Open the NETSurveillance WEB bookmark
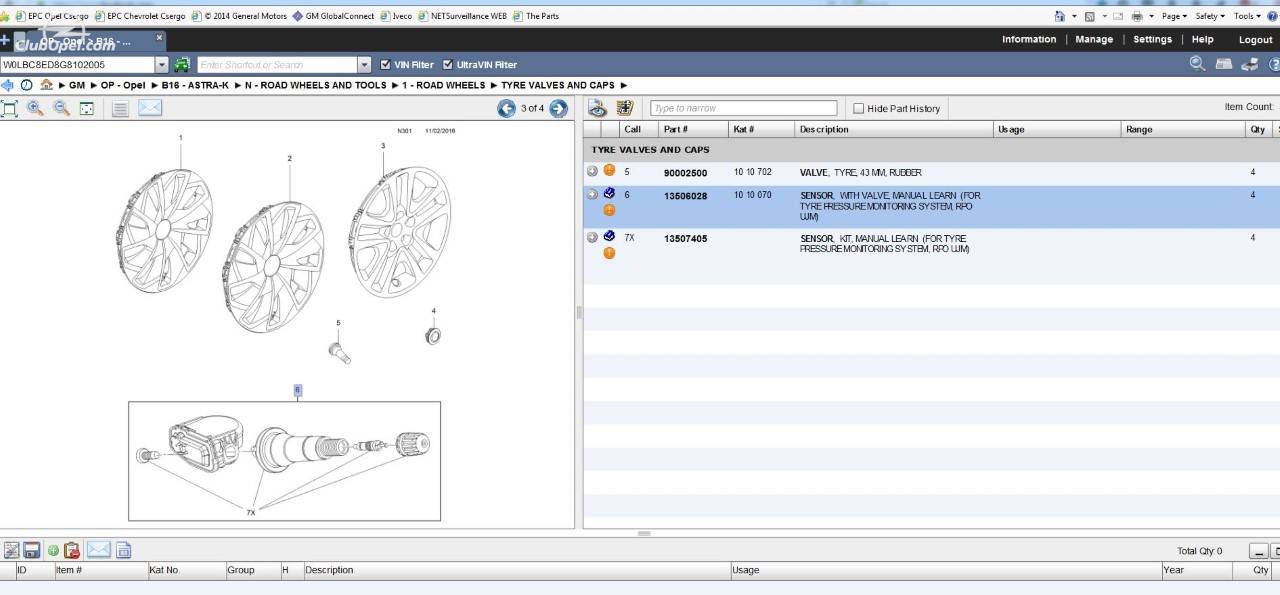 [462, 16]
